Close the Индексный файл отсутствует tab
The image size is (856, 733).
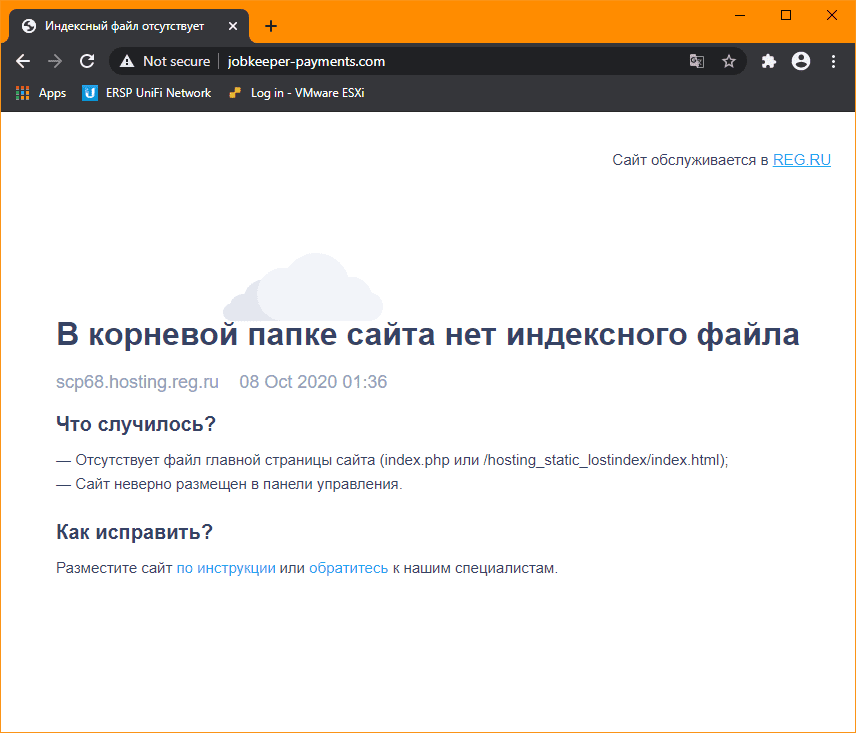[233, 26]
